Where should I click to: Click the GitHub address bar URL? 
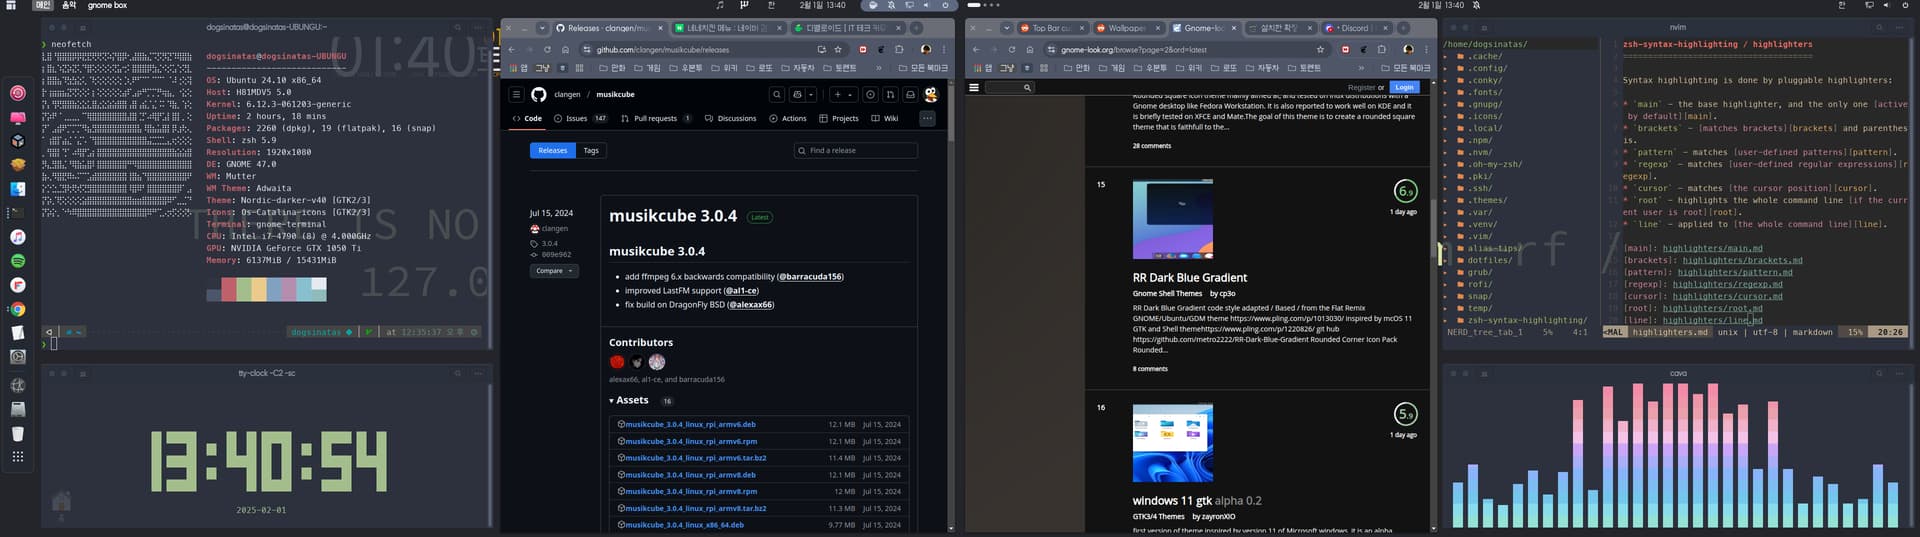click(663, 49)
